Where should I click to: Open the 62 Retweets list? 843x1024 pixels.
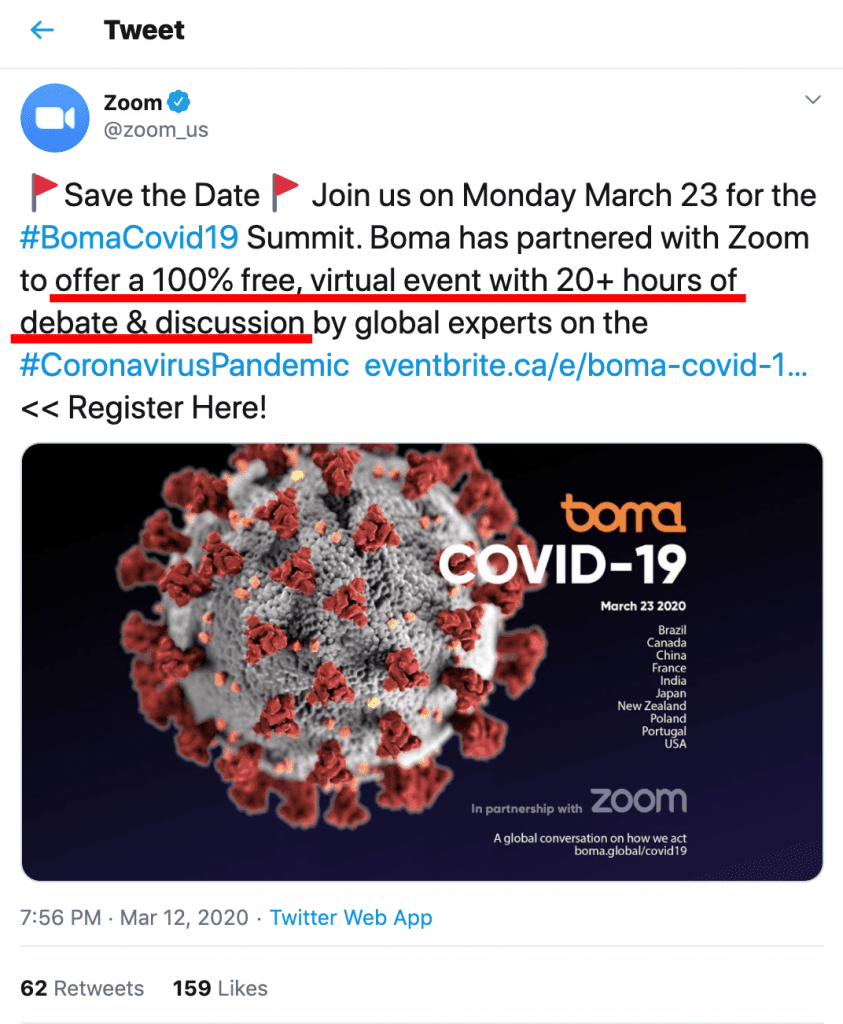(82, 988)
